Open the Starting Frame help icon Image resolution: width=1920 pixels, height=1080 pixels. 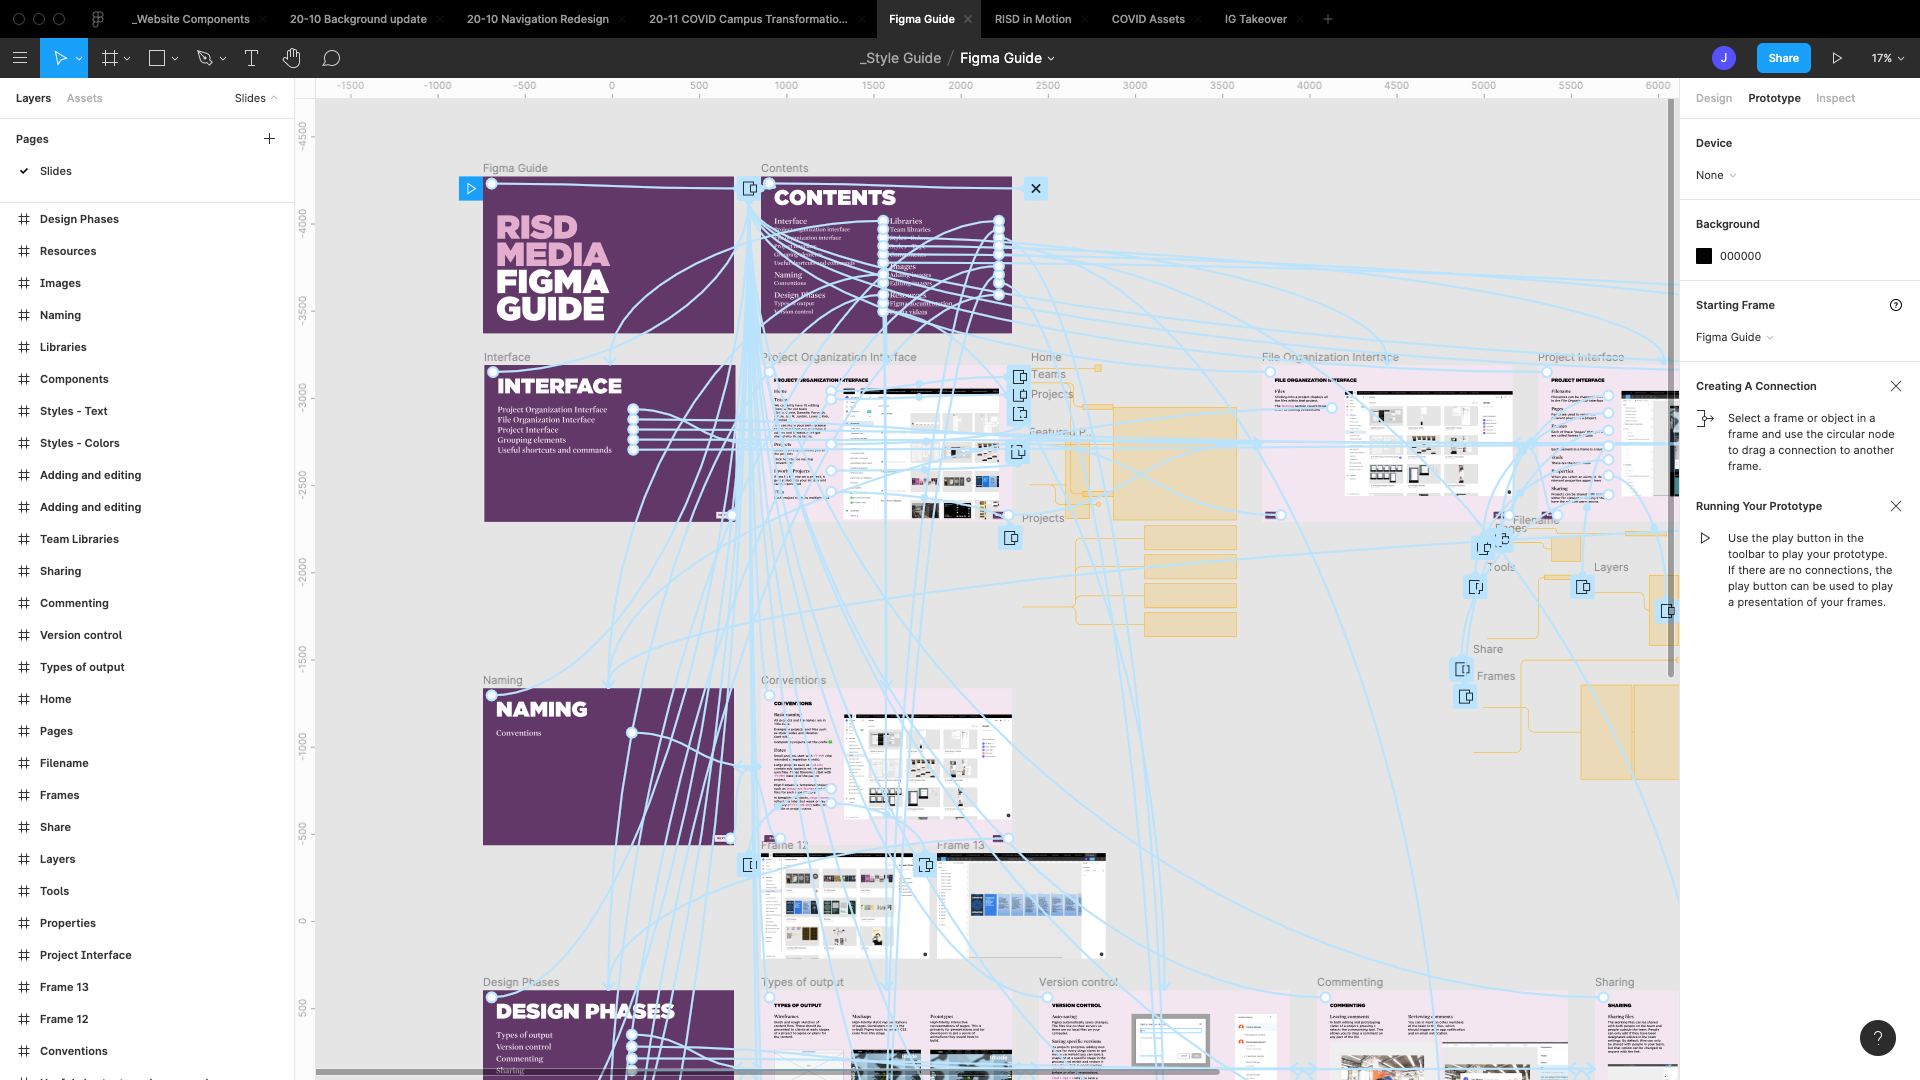coord(1895,305)
